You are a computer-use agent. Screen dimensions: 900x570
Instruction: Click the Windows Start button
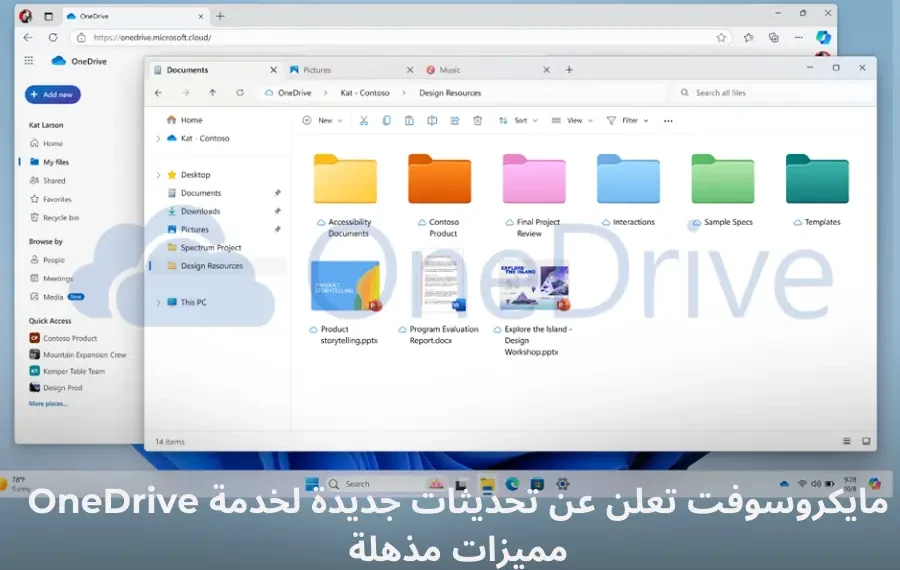[312, 484]
